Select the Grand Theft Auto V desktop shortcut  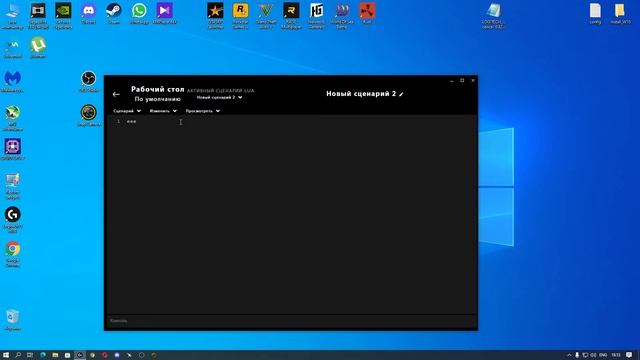point(266,16)
